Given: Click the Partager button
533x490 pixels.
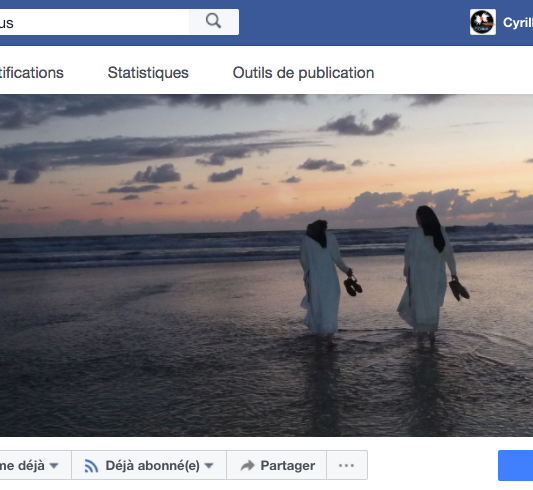Looking at the screenshot, I should (276, 465).
